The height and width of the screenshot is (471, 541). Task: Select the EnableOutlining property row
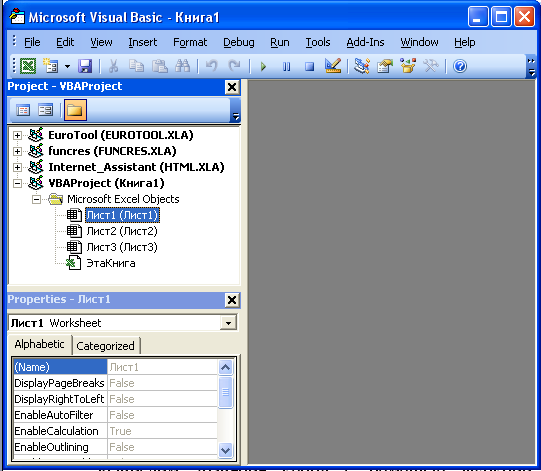(115, 447)
